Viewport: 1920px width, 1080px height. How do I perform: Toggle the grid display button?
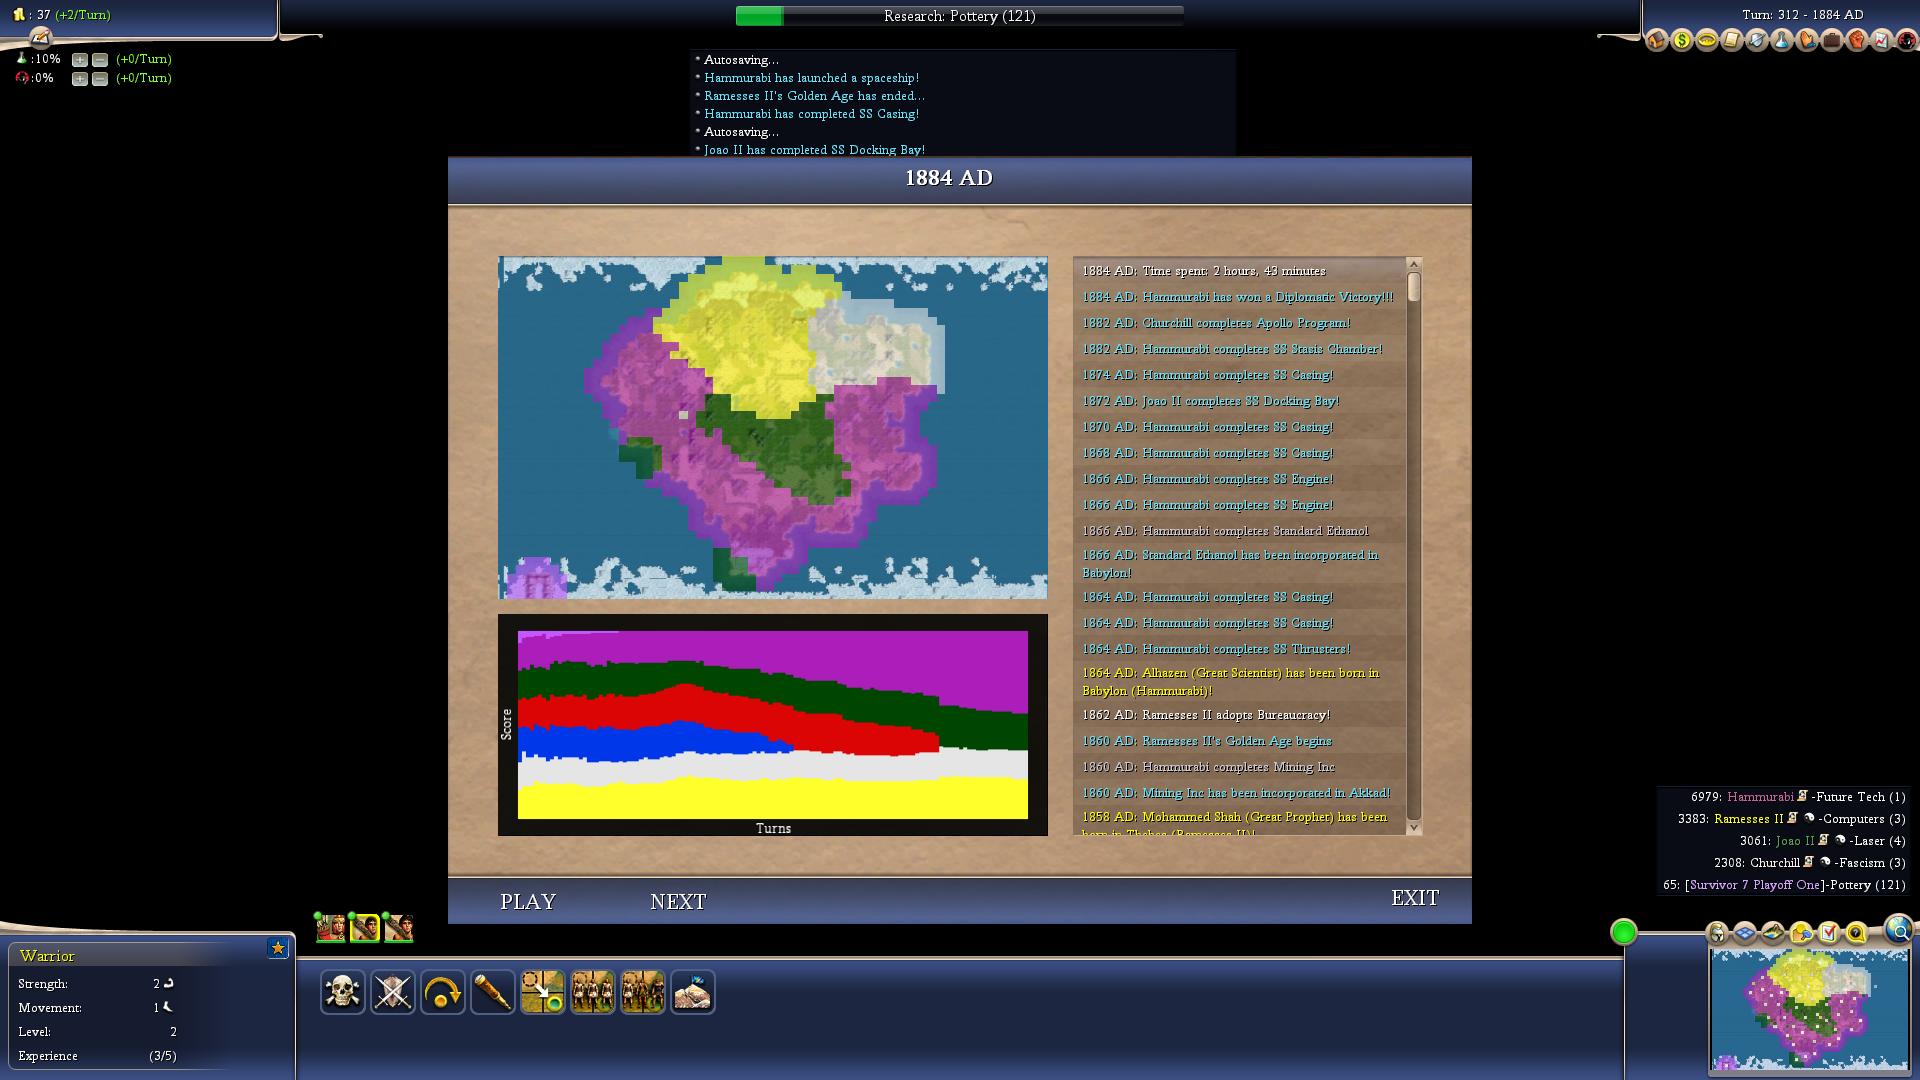point(1746,933)
